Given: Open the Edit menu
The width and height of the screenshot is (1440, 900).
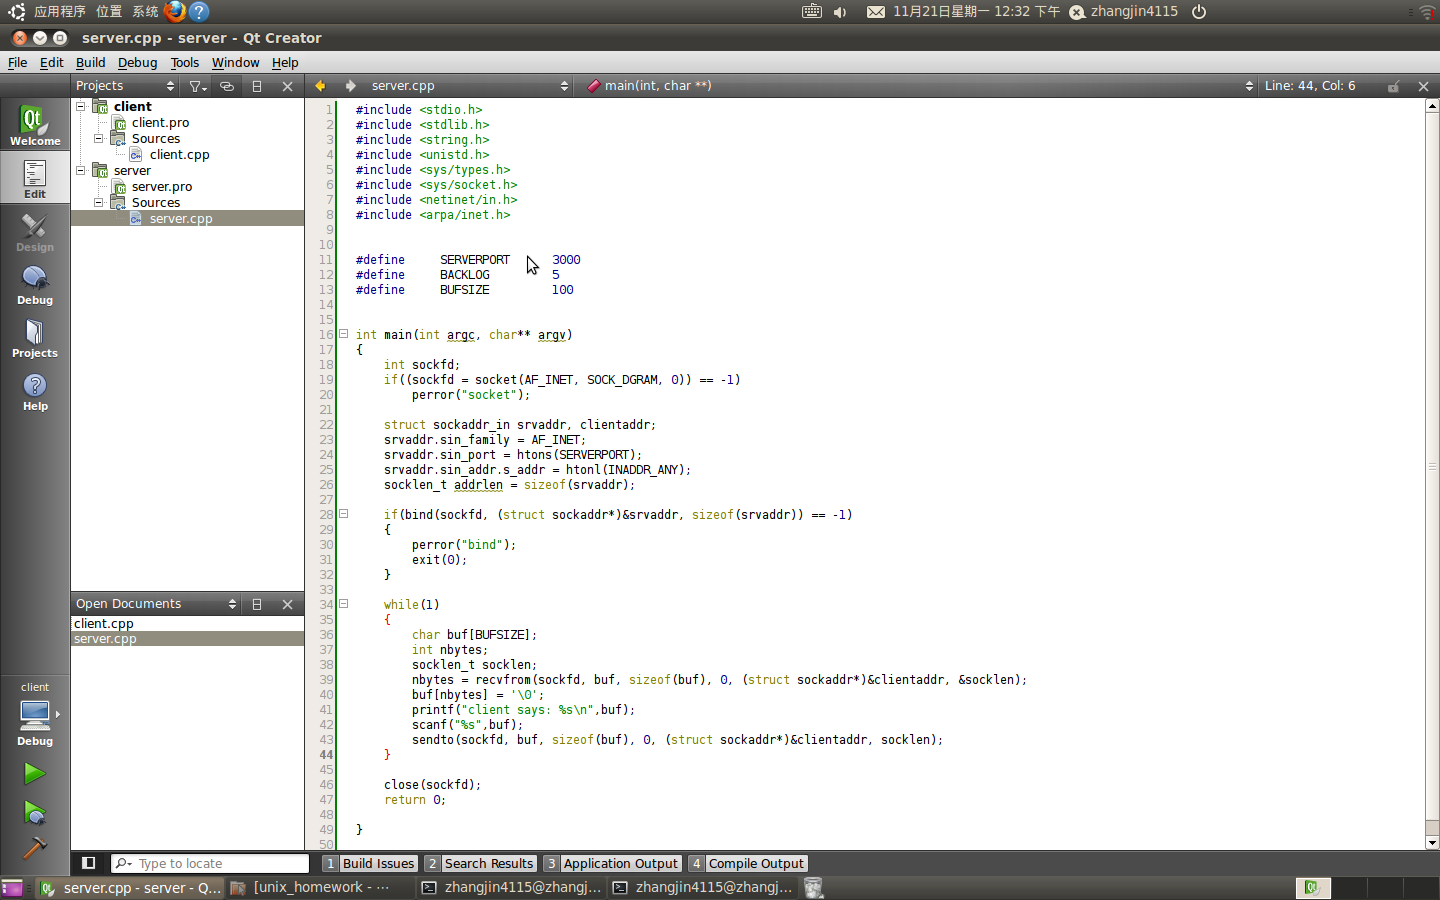Looking at the screenshot, I should [x=51, y=62].
